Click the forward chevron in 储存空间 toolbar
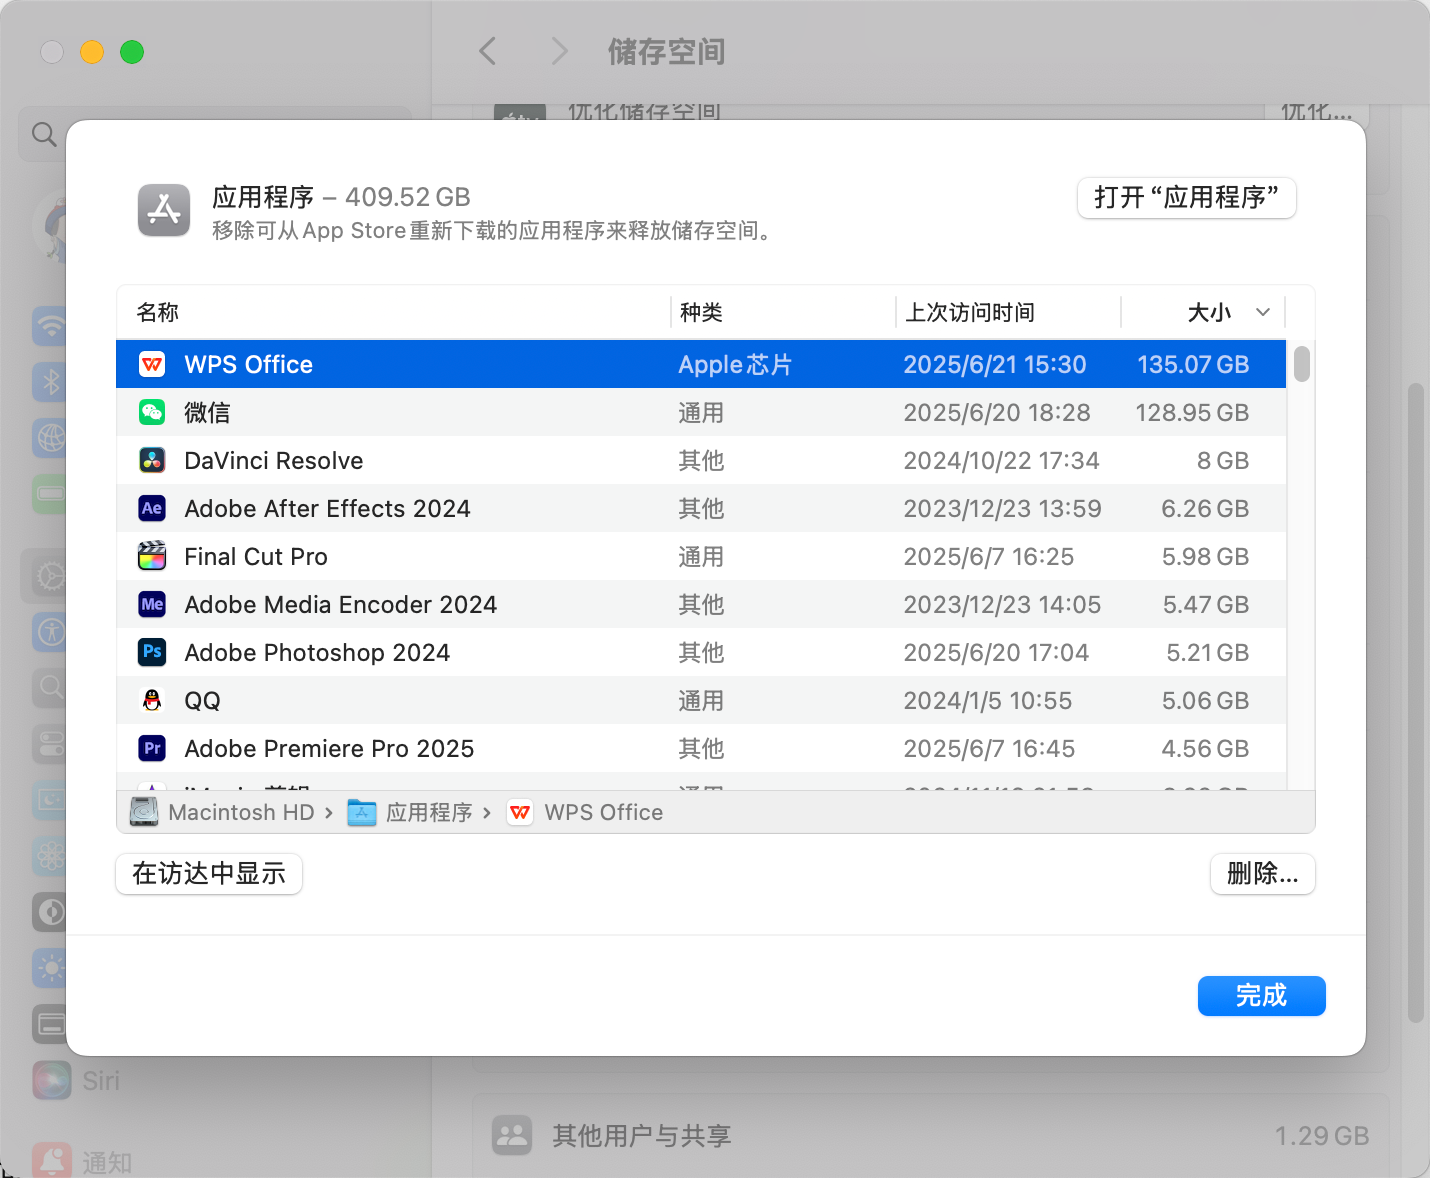The width and height of the screenshot is (1430, 1178). pyautogui.click(x=559, y=51)
